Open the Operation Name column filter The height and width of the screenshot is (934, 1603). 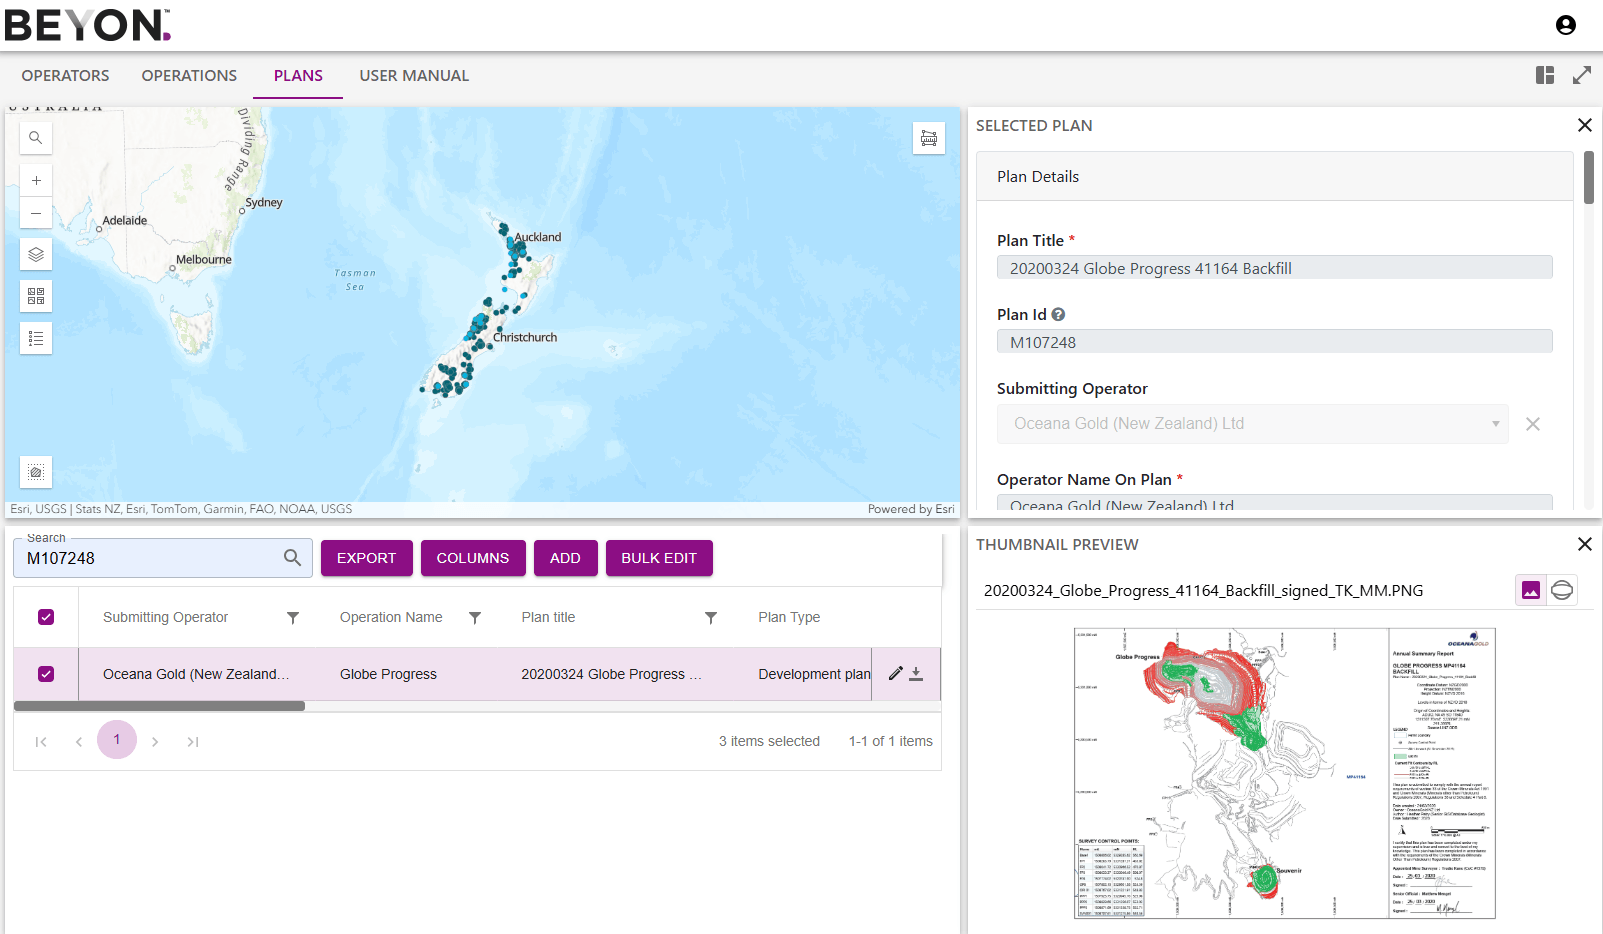pyautogui.click(x=475, y=618)
